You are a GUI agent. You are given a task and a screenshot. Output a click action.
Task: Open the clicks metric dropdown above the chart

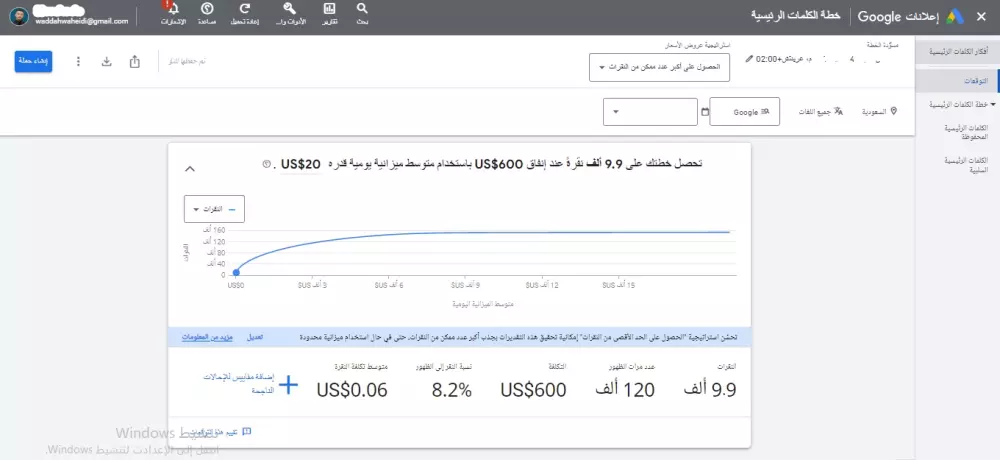[x=214, y=209]
